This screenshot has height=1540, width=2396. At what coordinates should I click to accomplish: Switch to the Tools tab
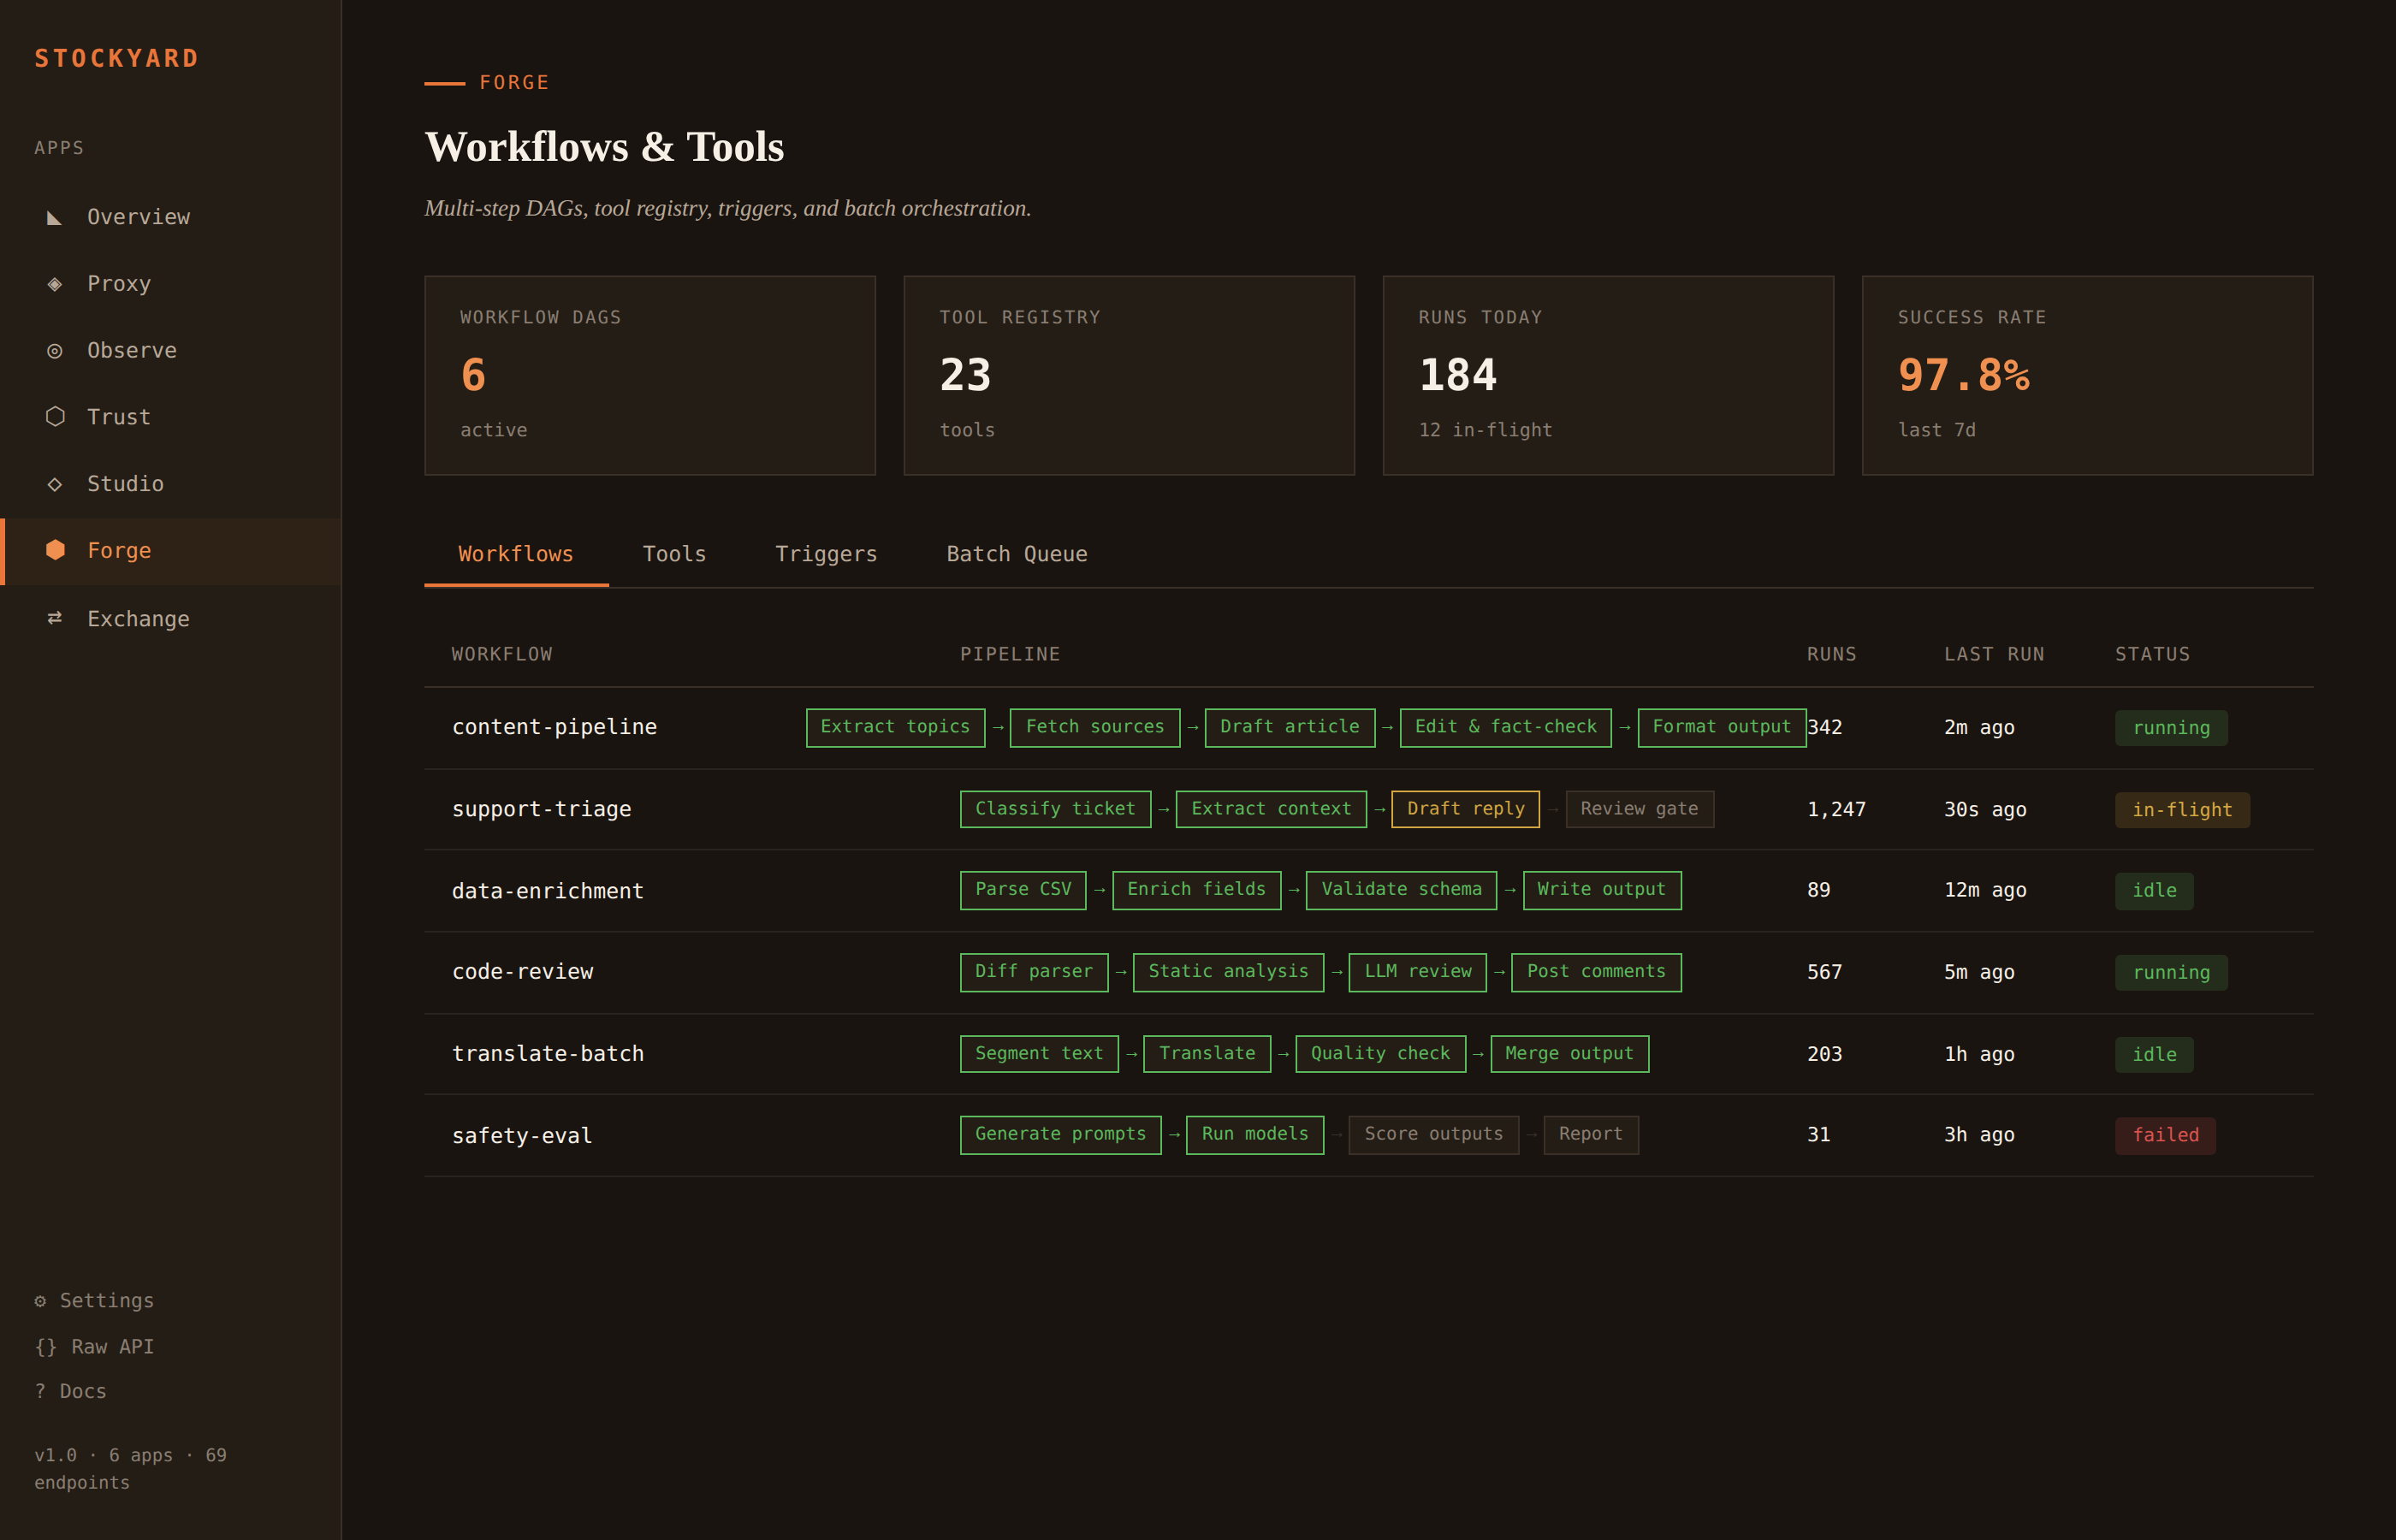pyautogui.click(x=674, y=553)
